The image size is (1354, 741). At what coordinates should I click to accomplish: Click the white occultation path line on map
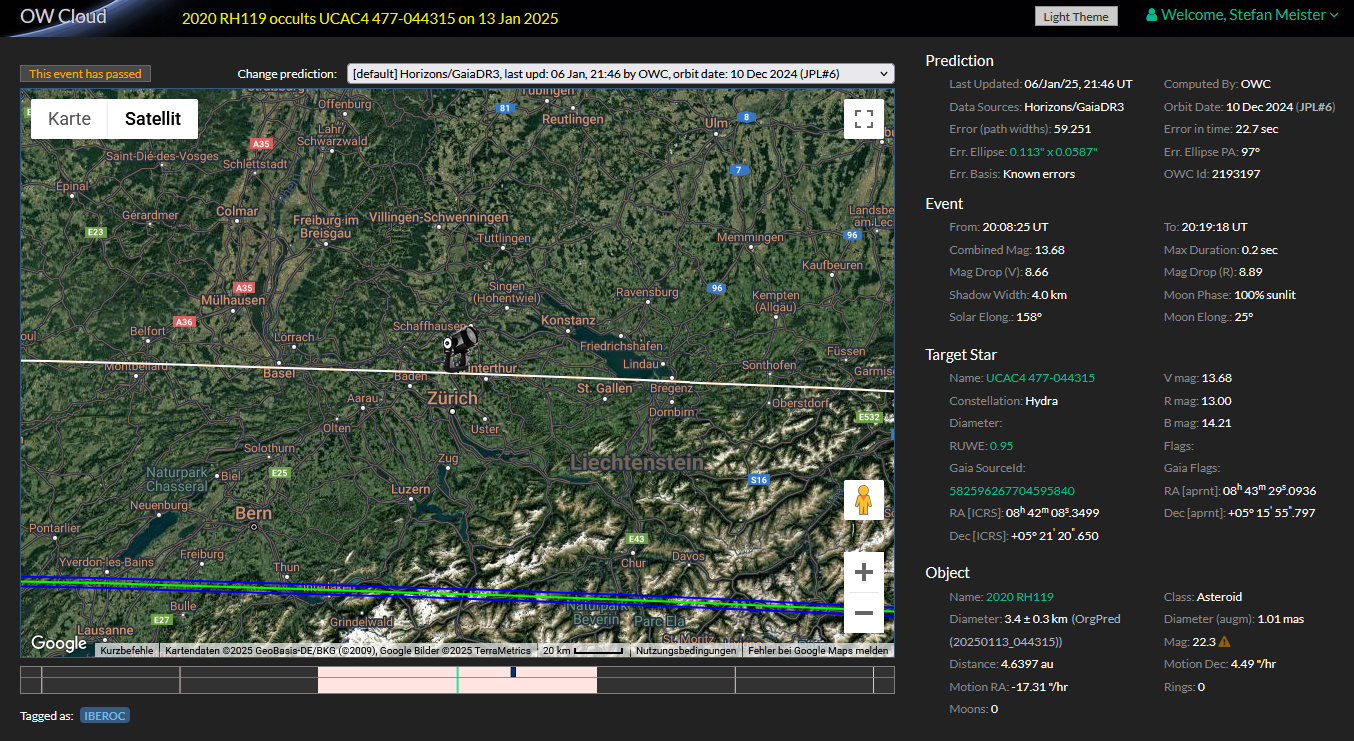pos(457,374)
